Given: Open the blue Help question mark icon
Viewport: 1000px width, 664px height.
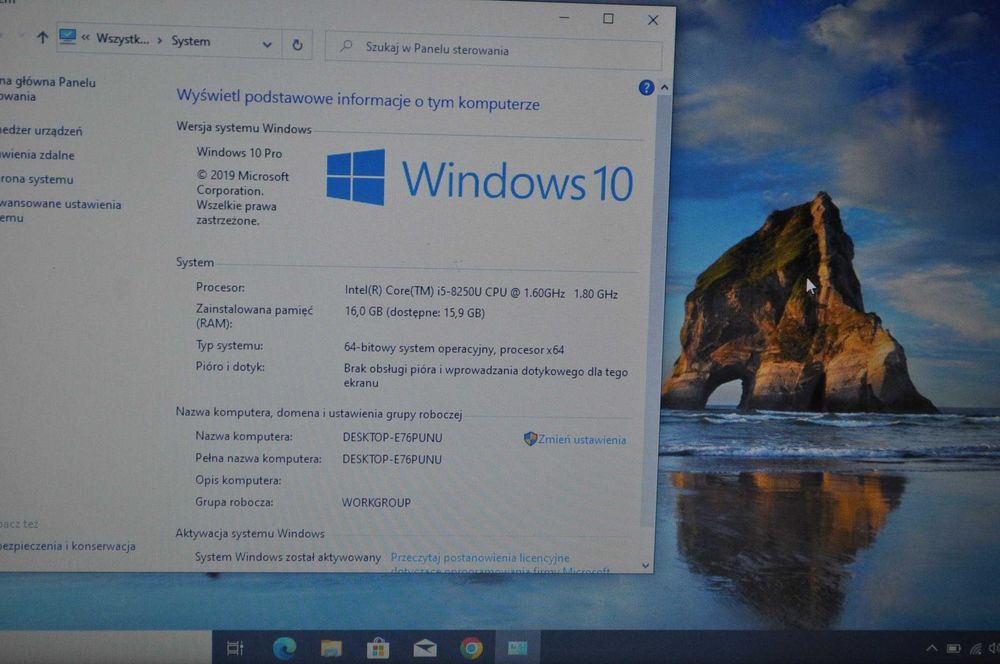Looking at the screenshot, I should click(x=646, y=88).
